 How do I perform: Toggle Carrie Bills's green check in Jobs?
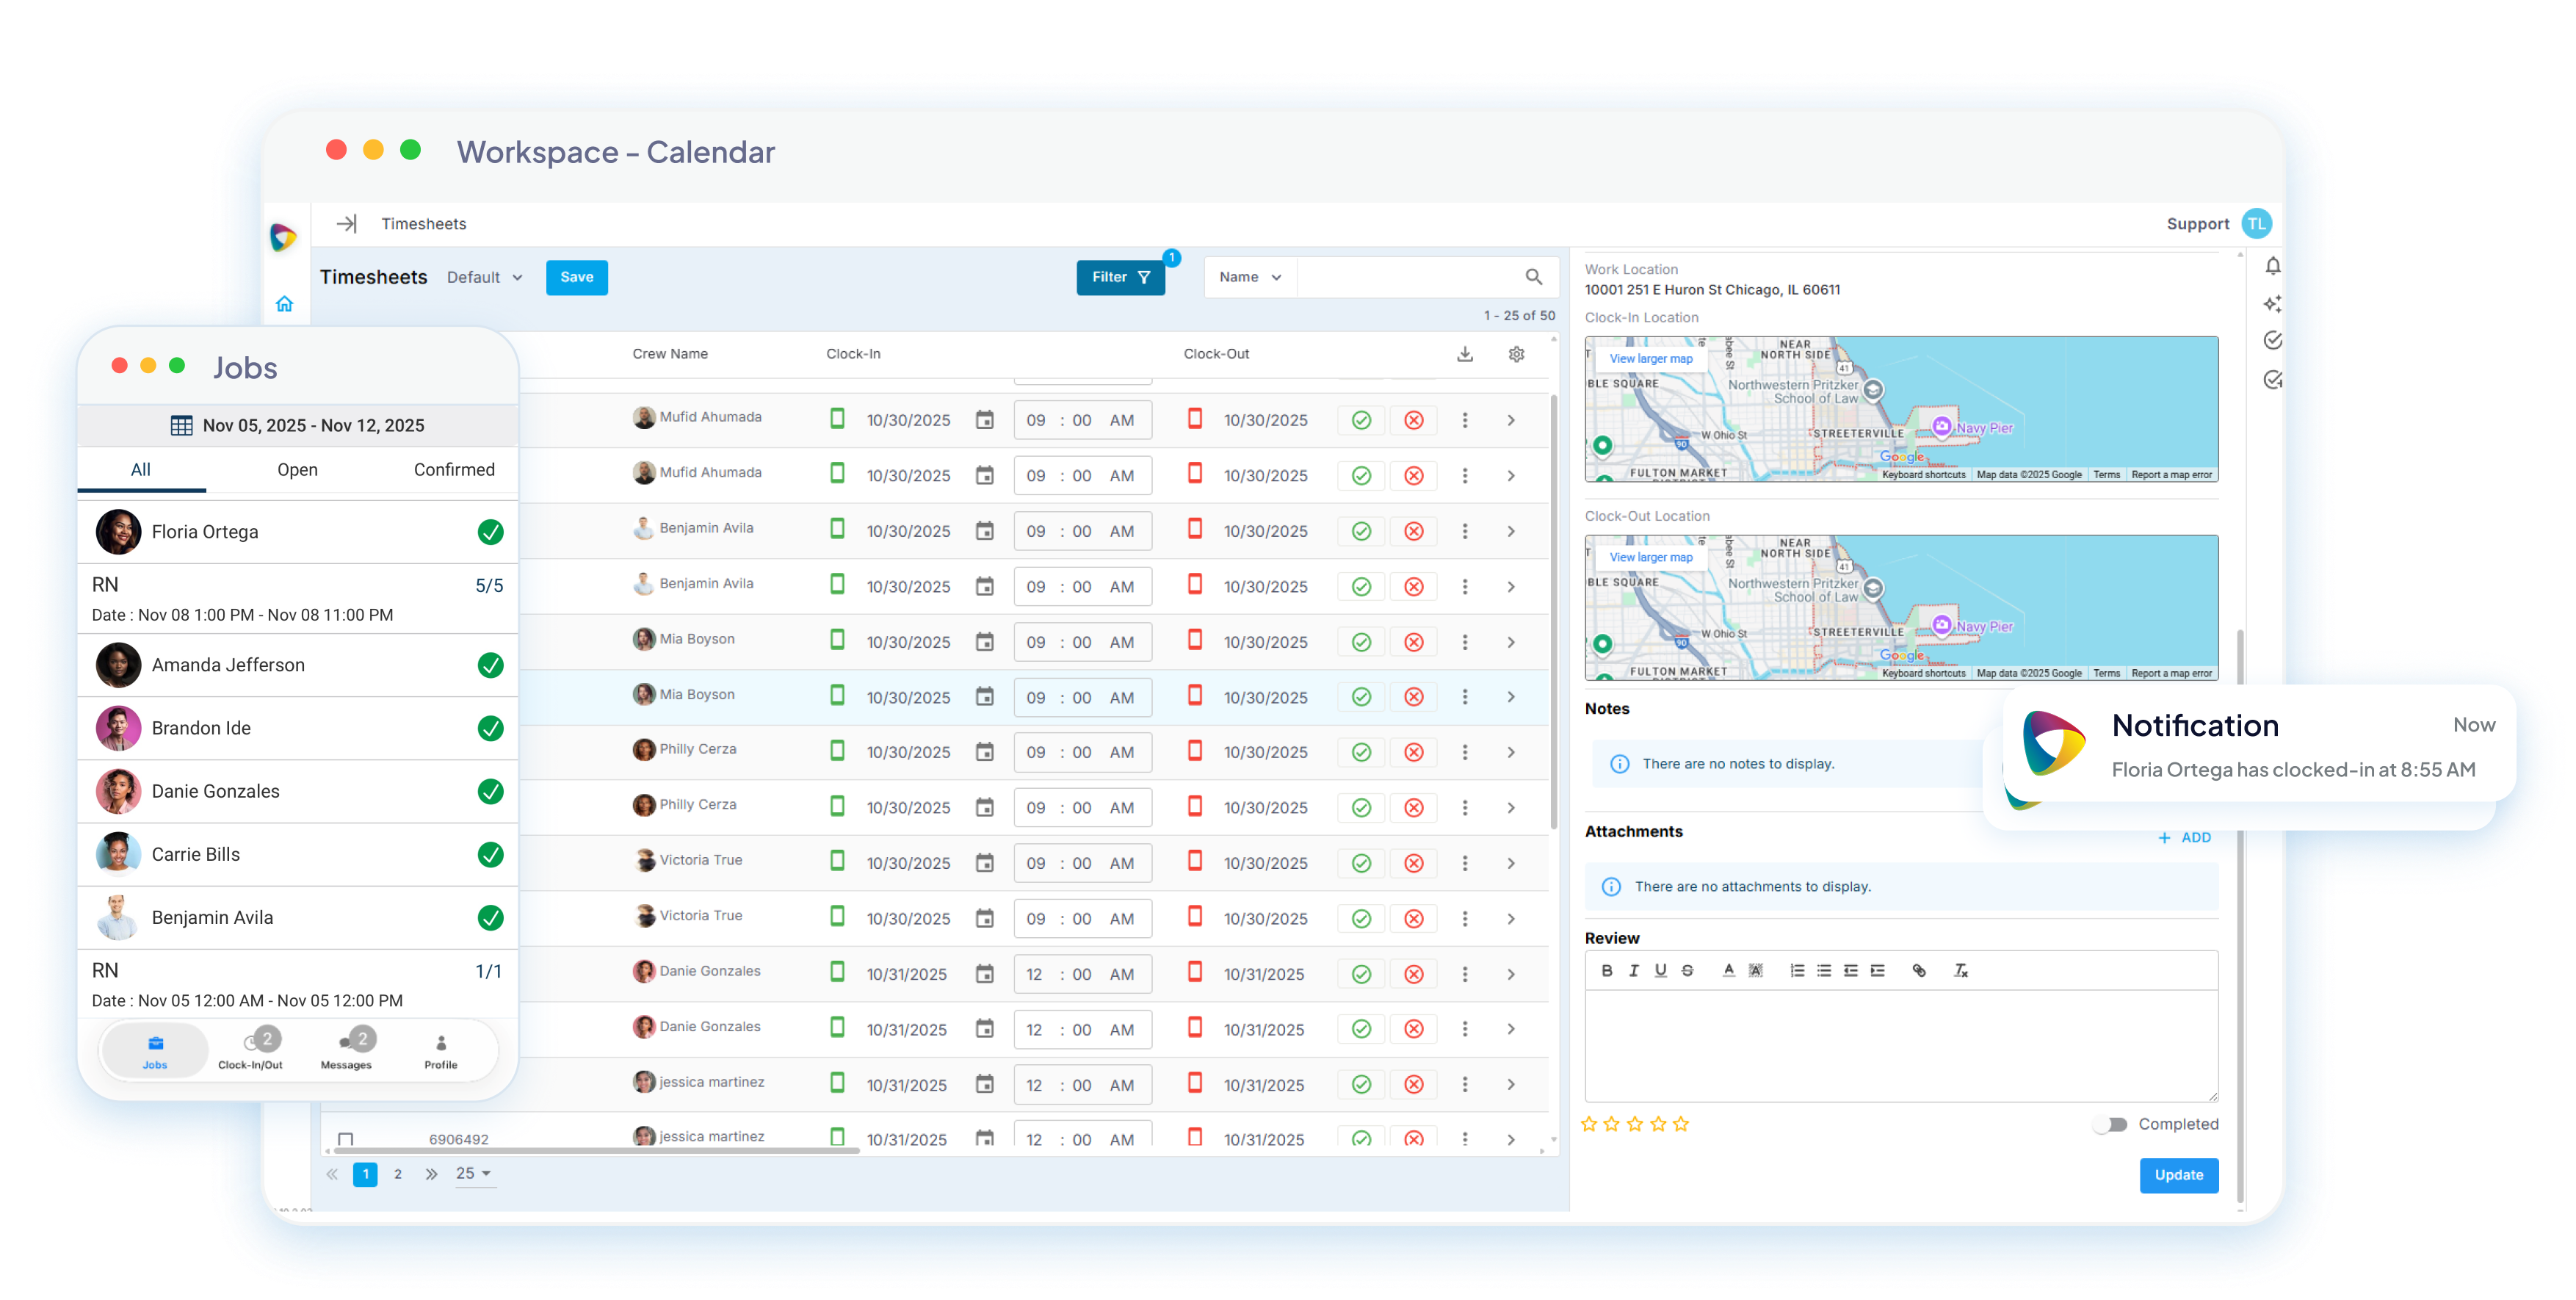(x=490, y=854)
